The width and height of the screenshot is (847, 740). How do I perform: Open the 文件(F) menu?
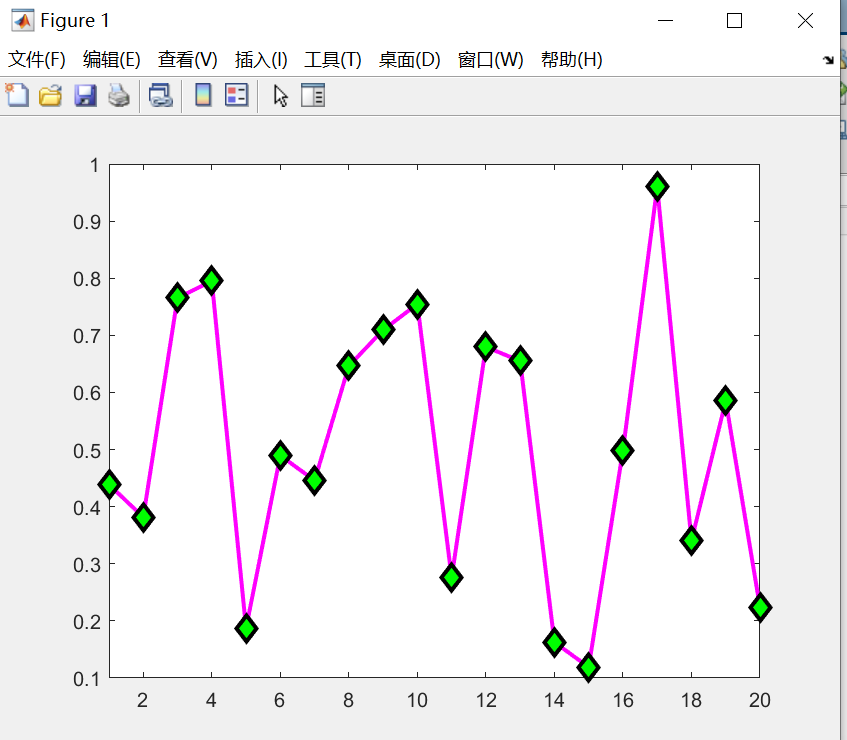36,60
